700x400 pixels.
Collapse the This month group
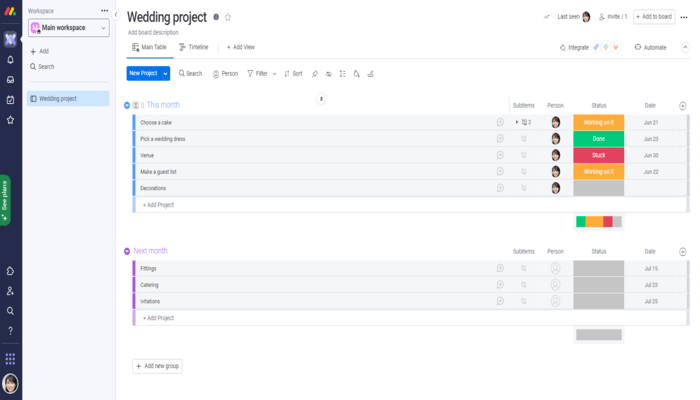(127, 105)
